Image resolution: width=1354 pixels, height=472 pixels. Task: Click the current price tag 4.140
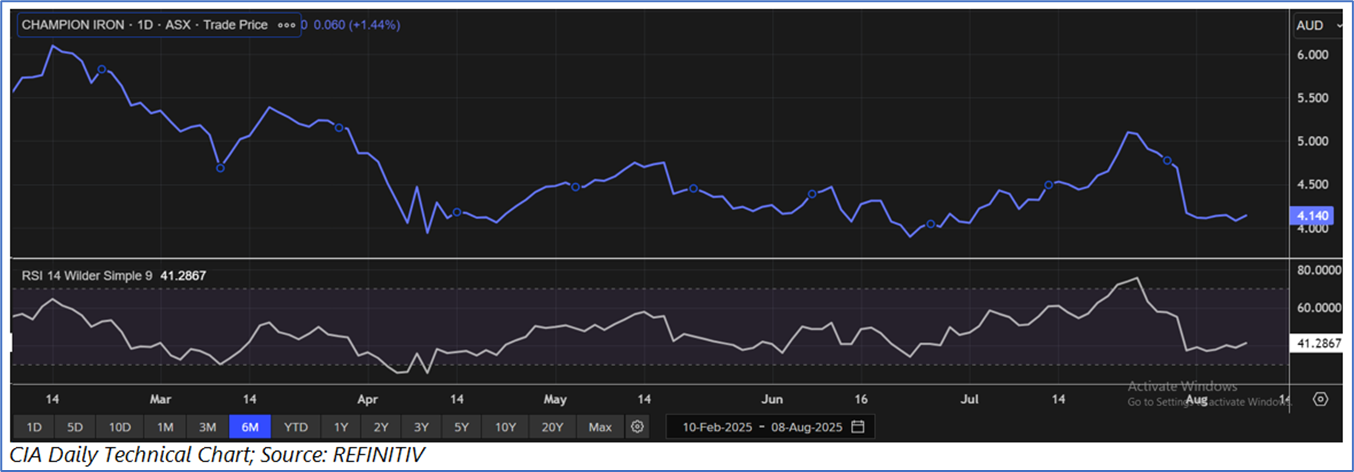coord(1310,216)
